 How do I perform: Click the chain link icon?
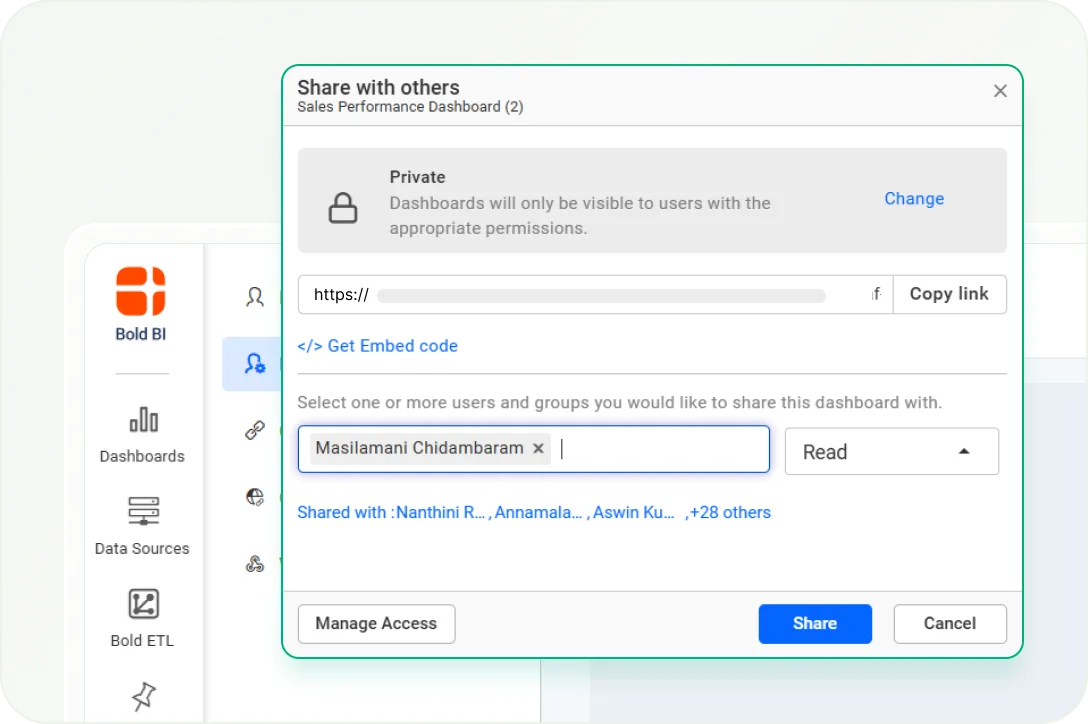tap(255, 430)
